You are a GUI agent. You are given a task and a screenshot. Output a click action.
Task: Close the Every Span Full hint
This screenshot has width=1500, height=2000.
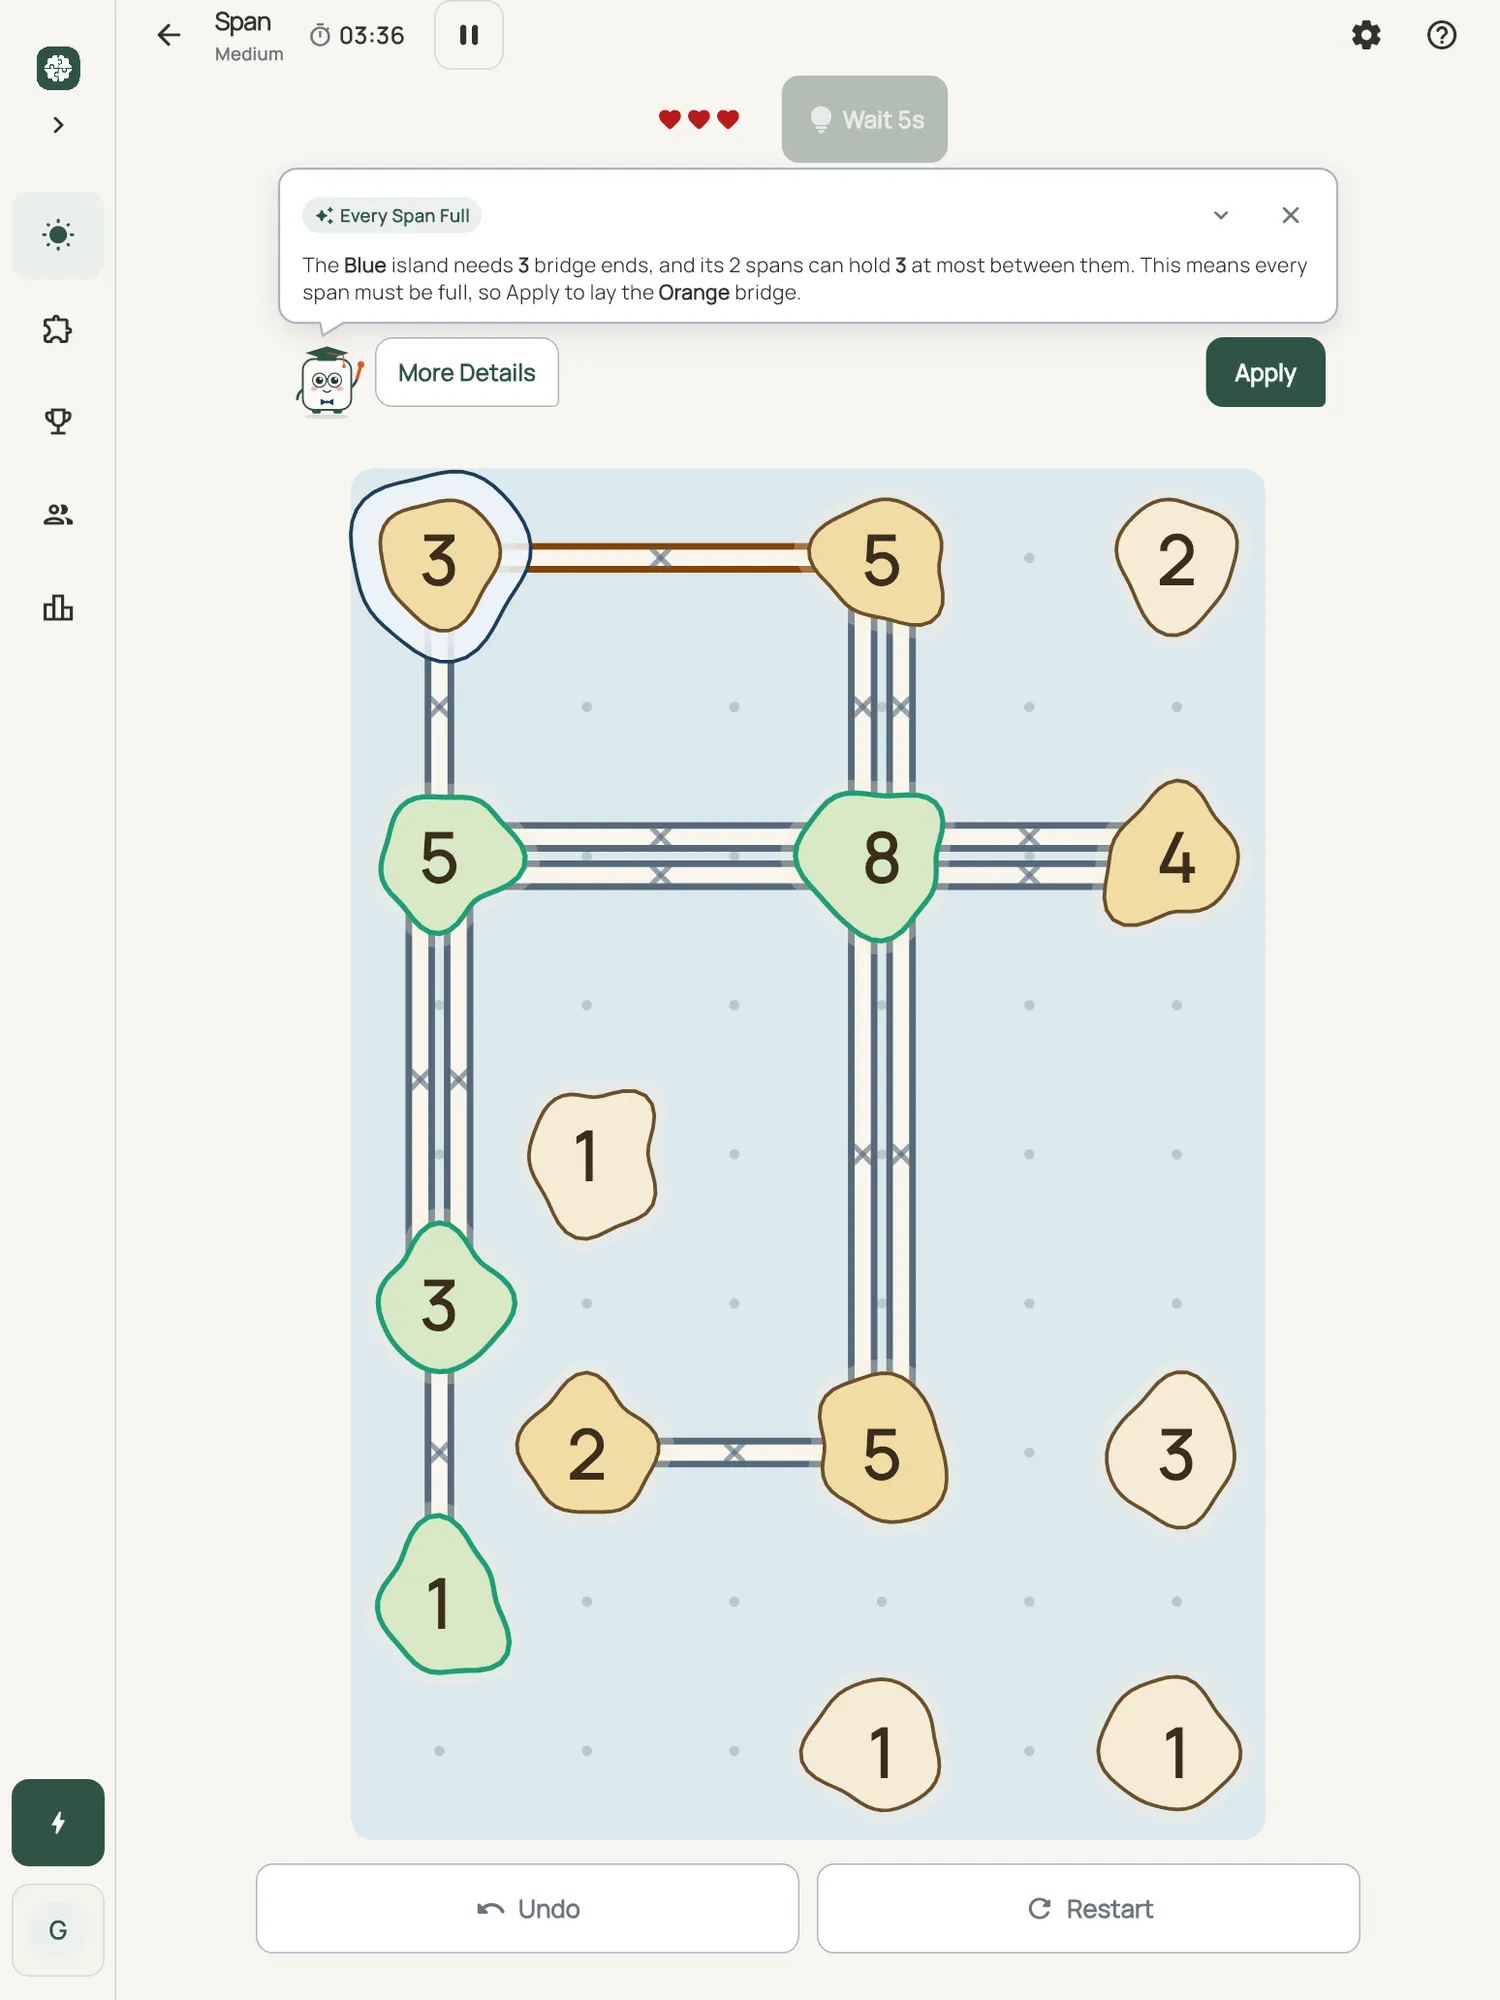pyautogui.click(x=1290, y=215)
